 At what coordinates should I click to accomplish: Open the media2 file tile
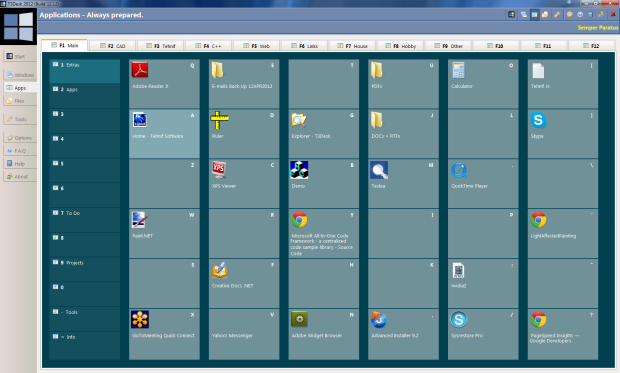click(x=483, y=283)
